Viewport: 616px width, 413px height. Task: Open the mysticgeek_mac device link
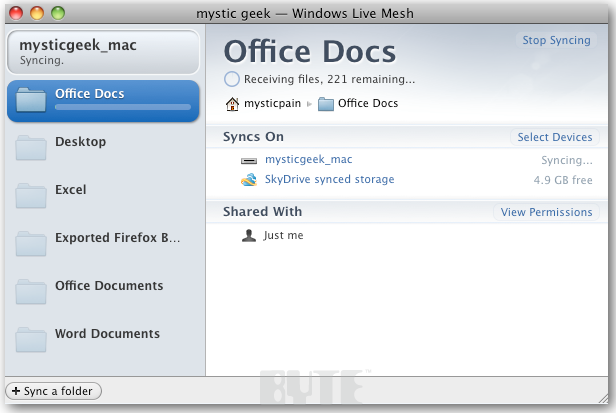308,159
